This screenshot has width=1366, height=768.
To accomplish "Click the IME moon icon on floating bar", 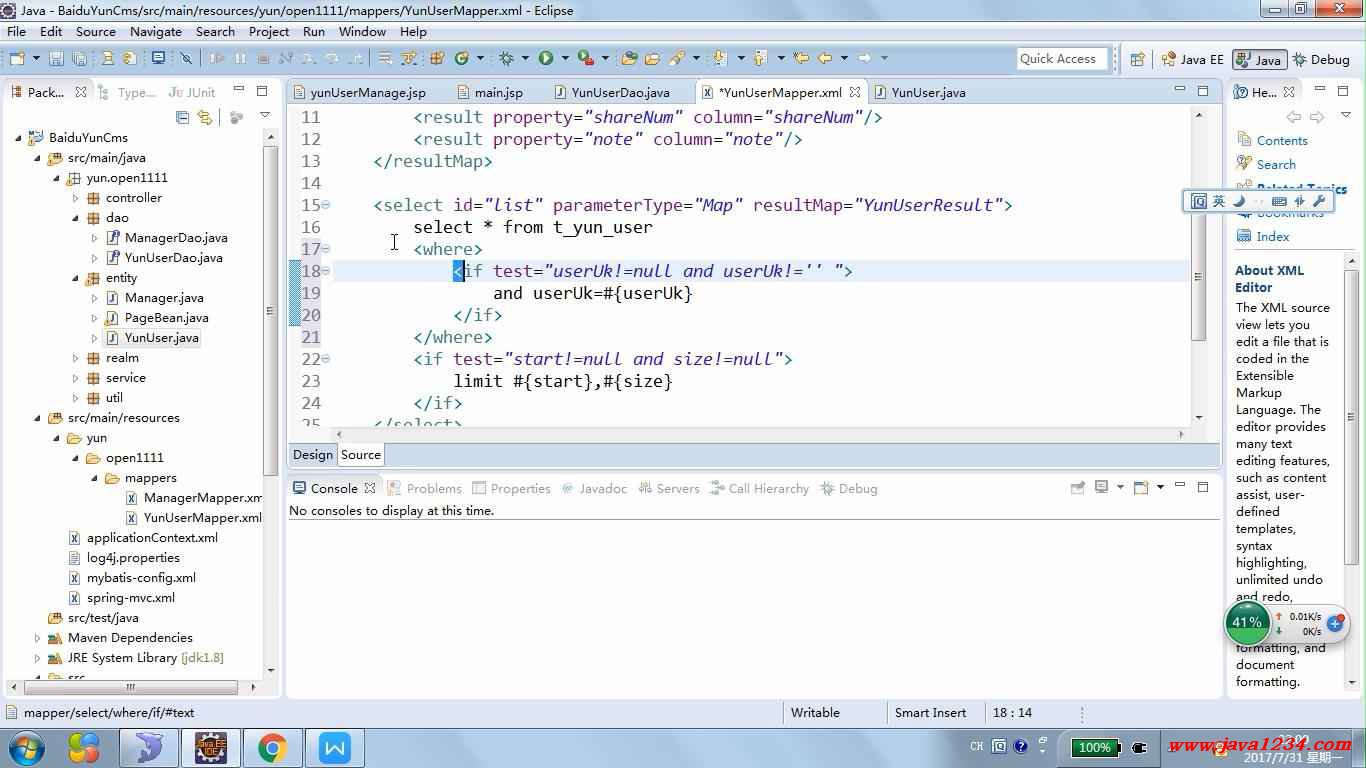I will (1238, 201).
